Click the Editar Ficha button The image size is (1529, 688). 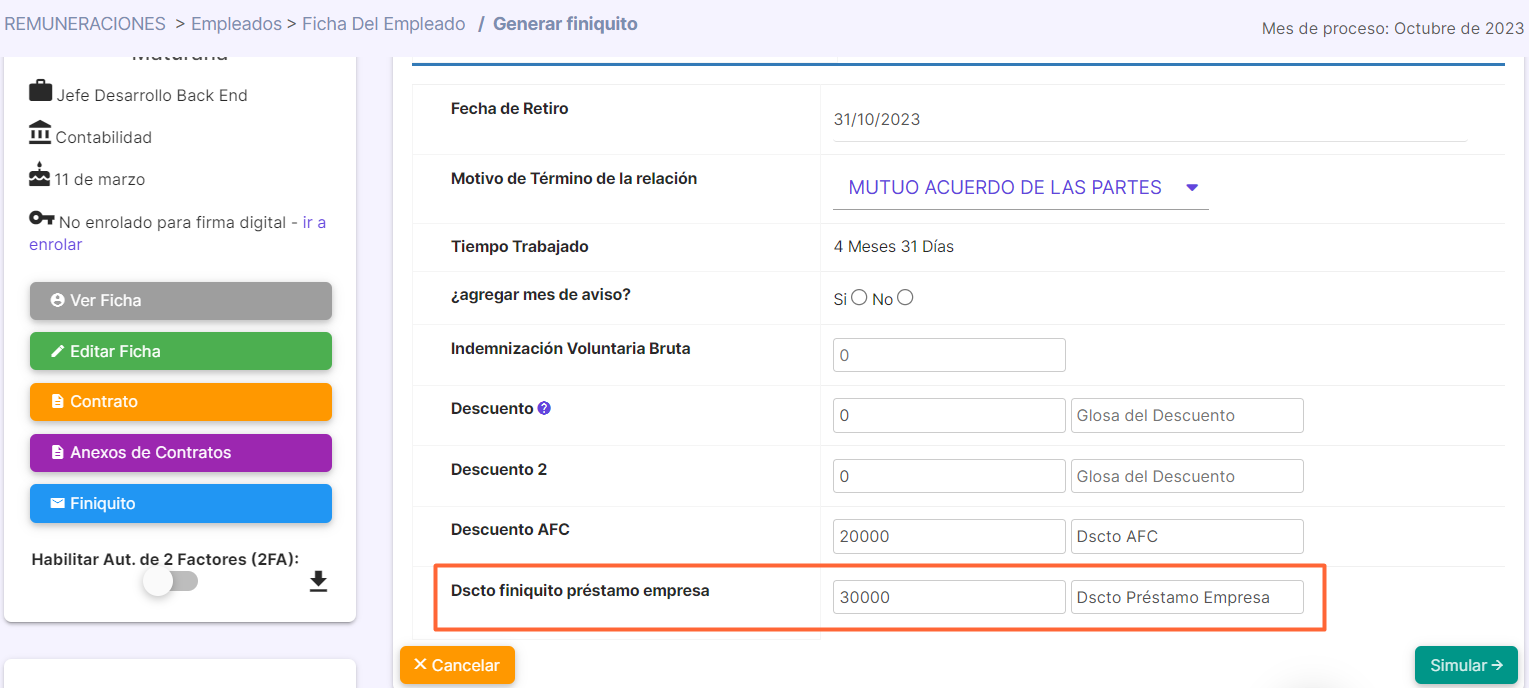pos(181,351)
